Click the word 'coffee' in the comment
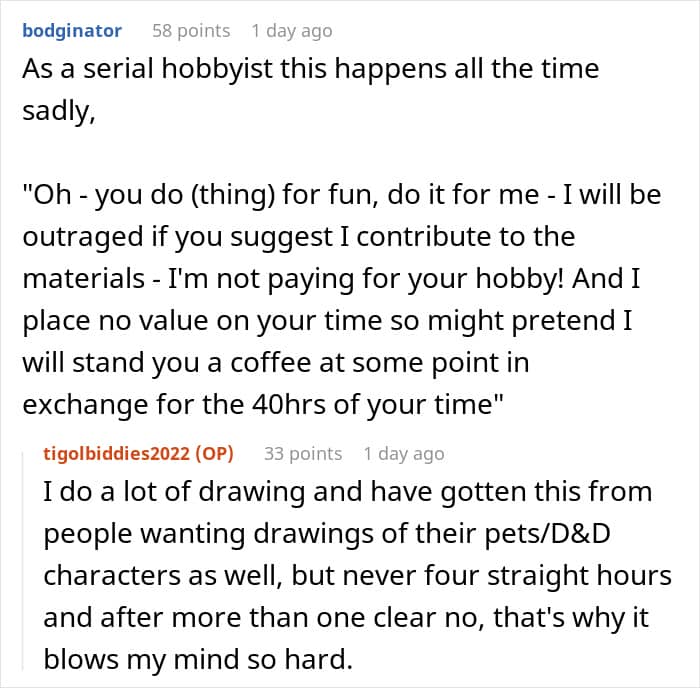Image resolution: width=700 pixels, height=688 pixels. click(x=271, y=363)
